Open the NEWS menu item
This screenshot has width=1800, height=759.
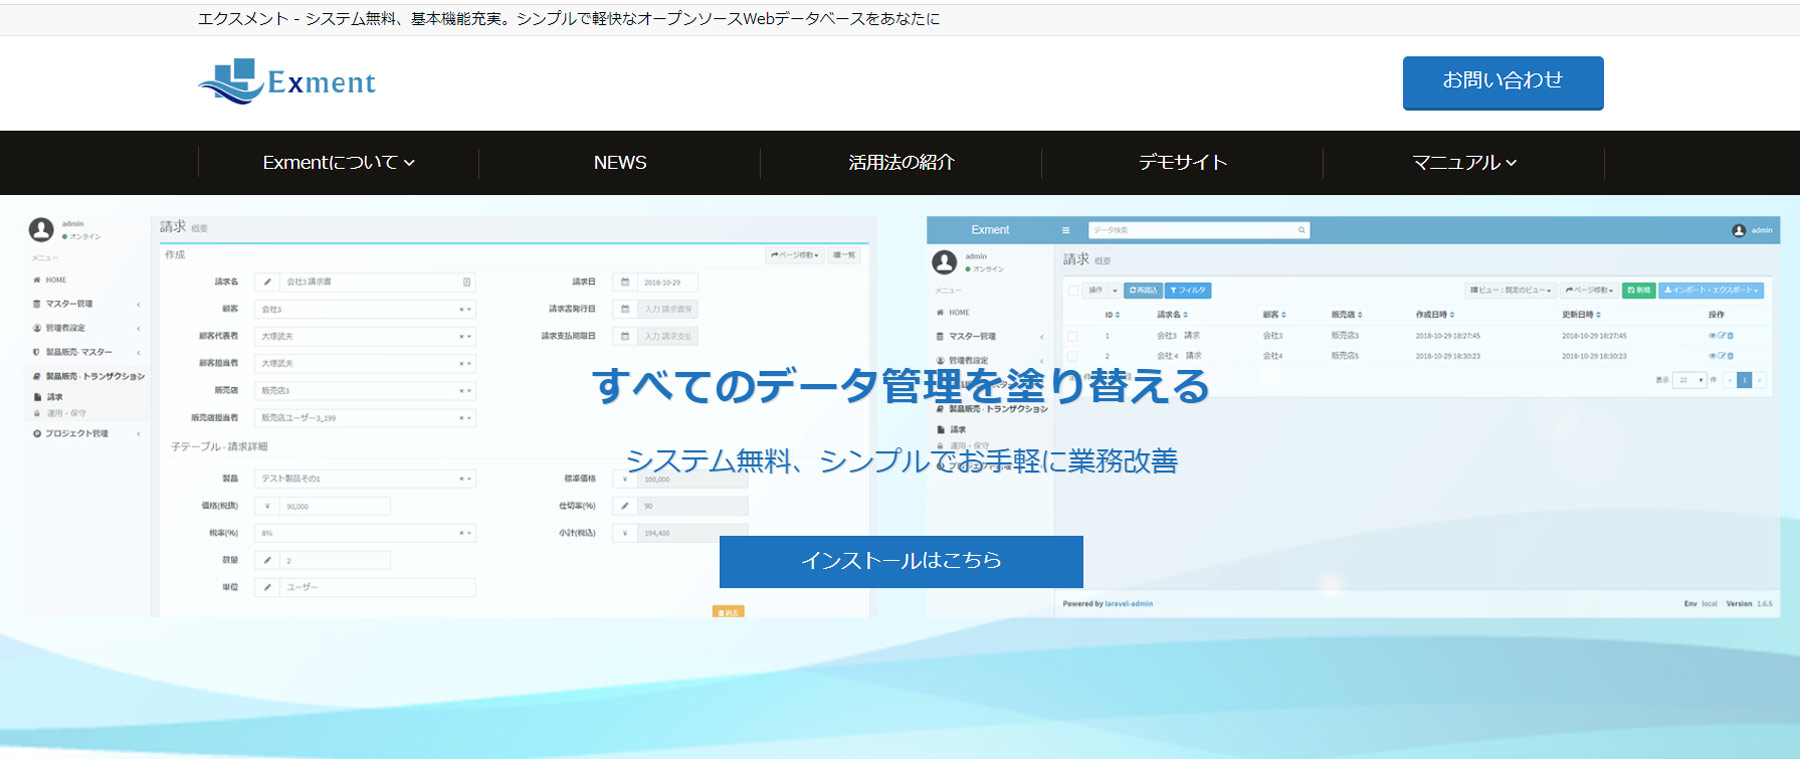(x=620, y=162)
